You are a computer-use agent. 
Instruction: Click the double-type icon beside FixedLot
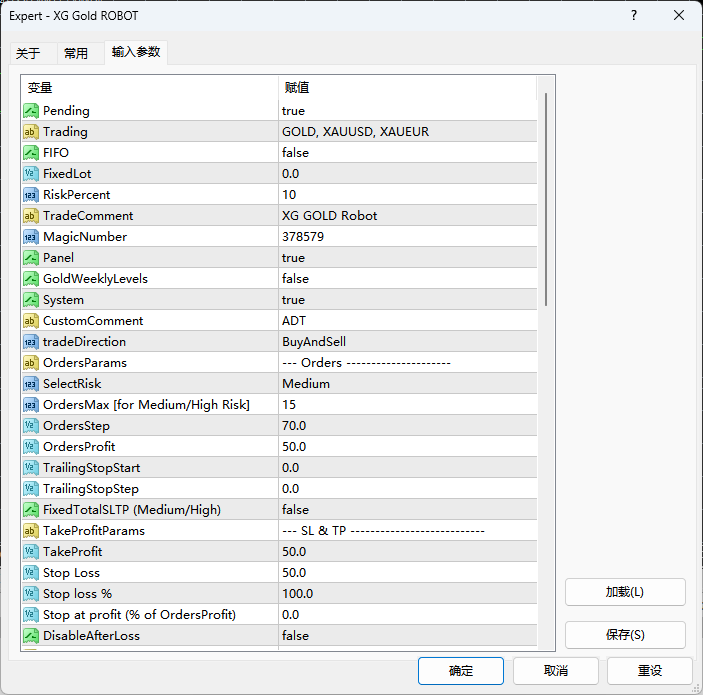(x=31, y=174)
